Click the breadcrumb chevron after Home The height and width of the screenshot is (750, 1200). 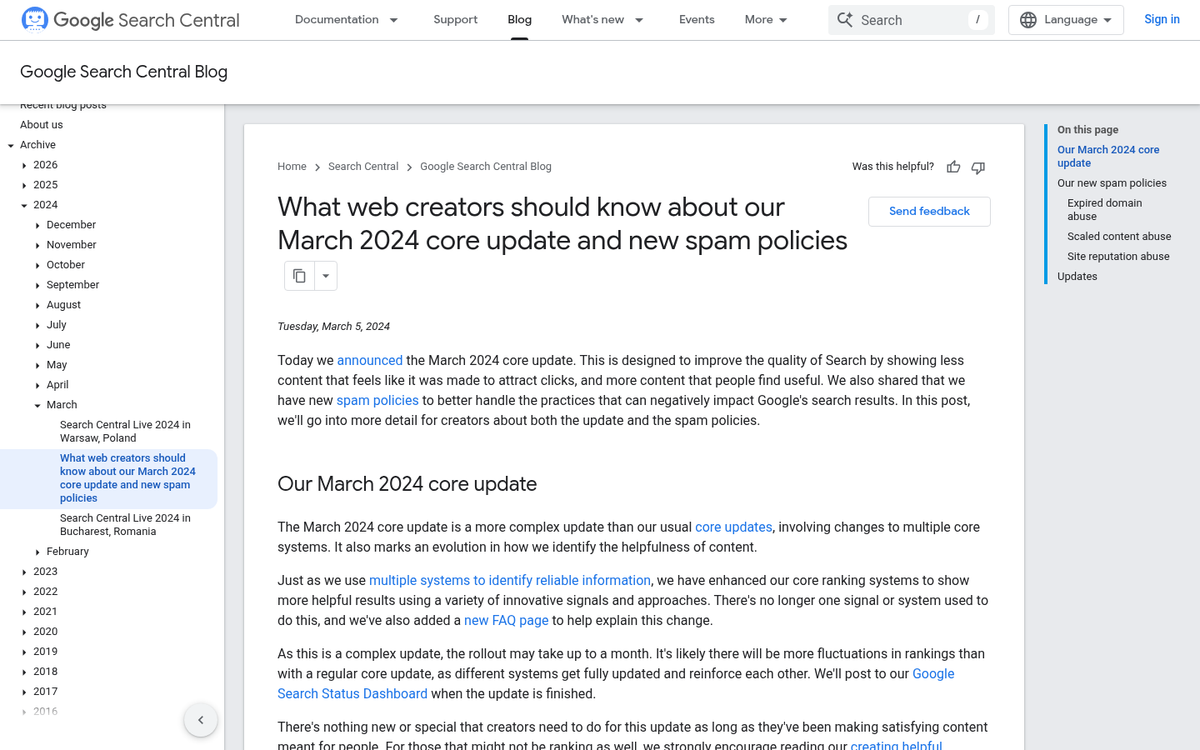coord(317,167)
